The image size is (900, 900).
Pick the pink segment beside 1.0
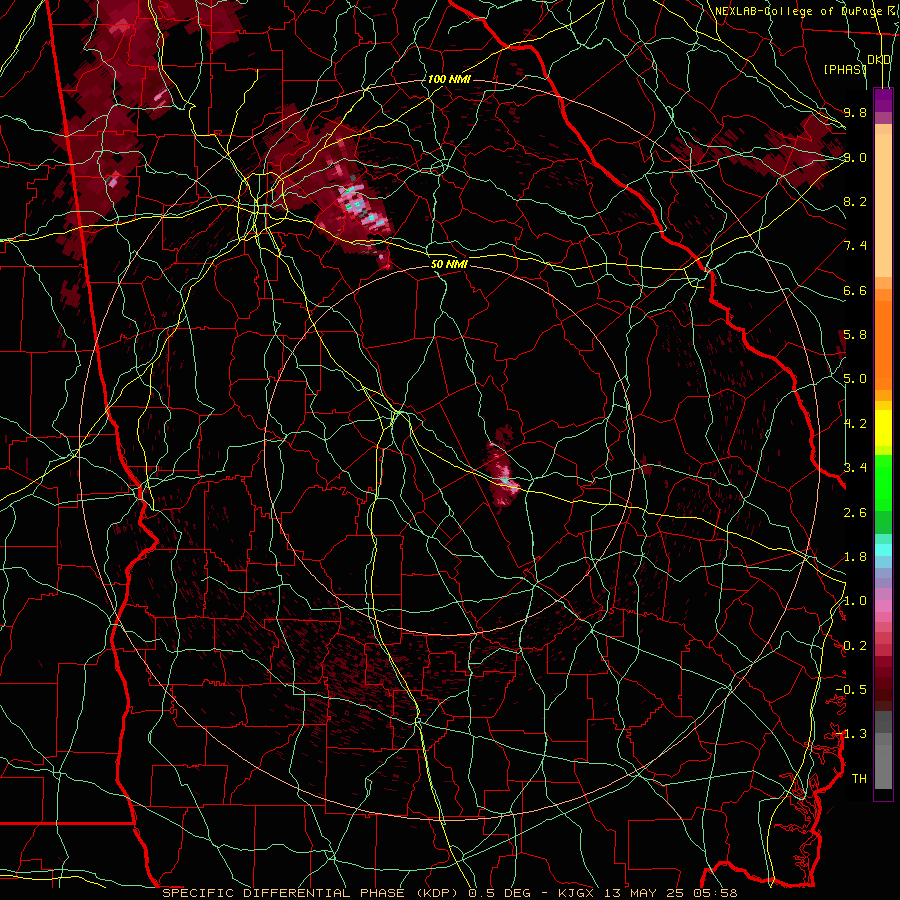pos(883,606)
